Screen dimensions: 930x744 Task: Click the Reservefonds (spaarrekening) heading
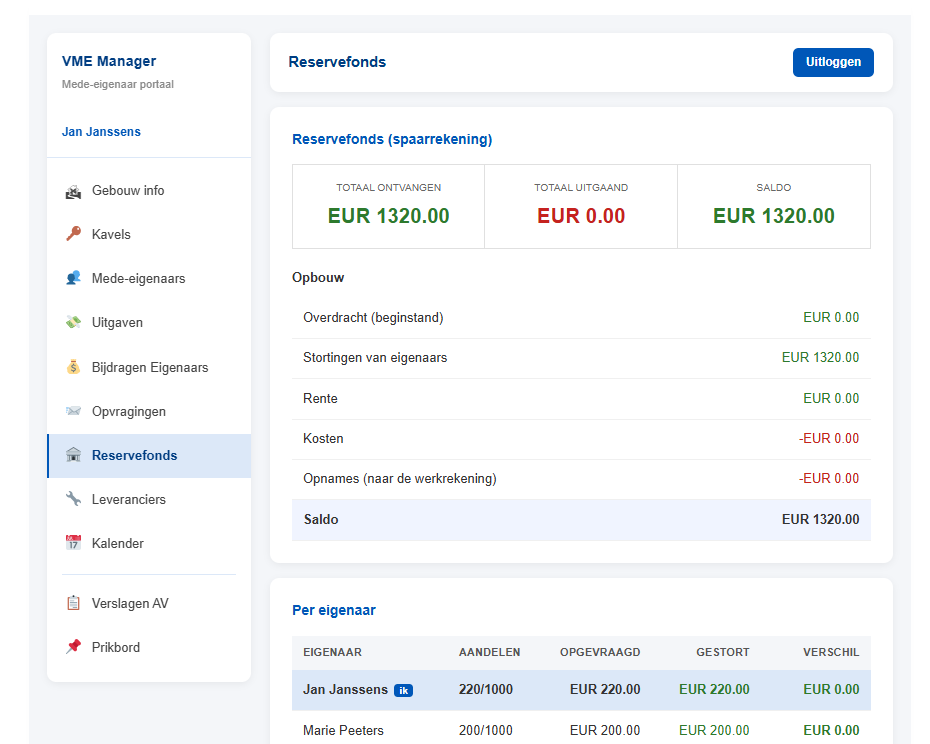[x=392, y=139]
